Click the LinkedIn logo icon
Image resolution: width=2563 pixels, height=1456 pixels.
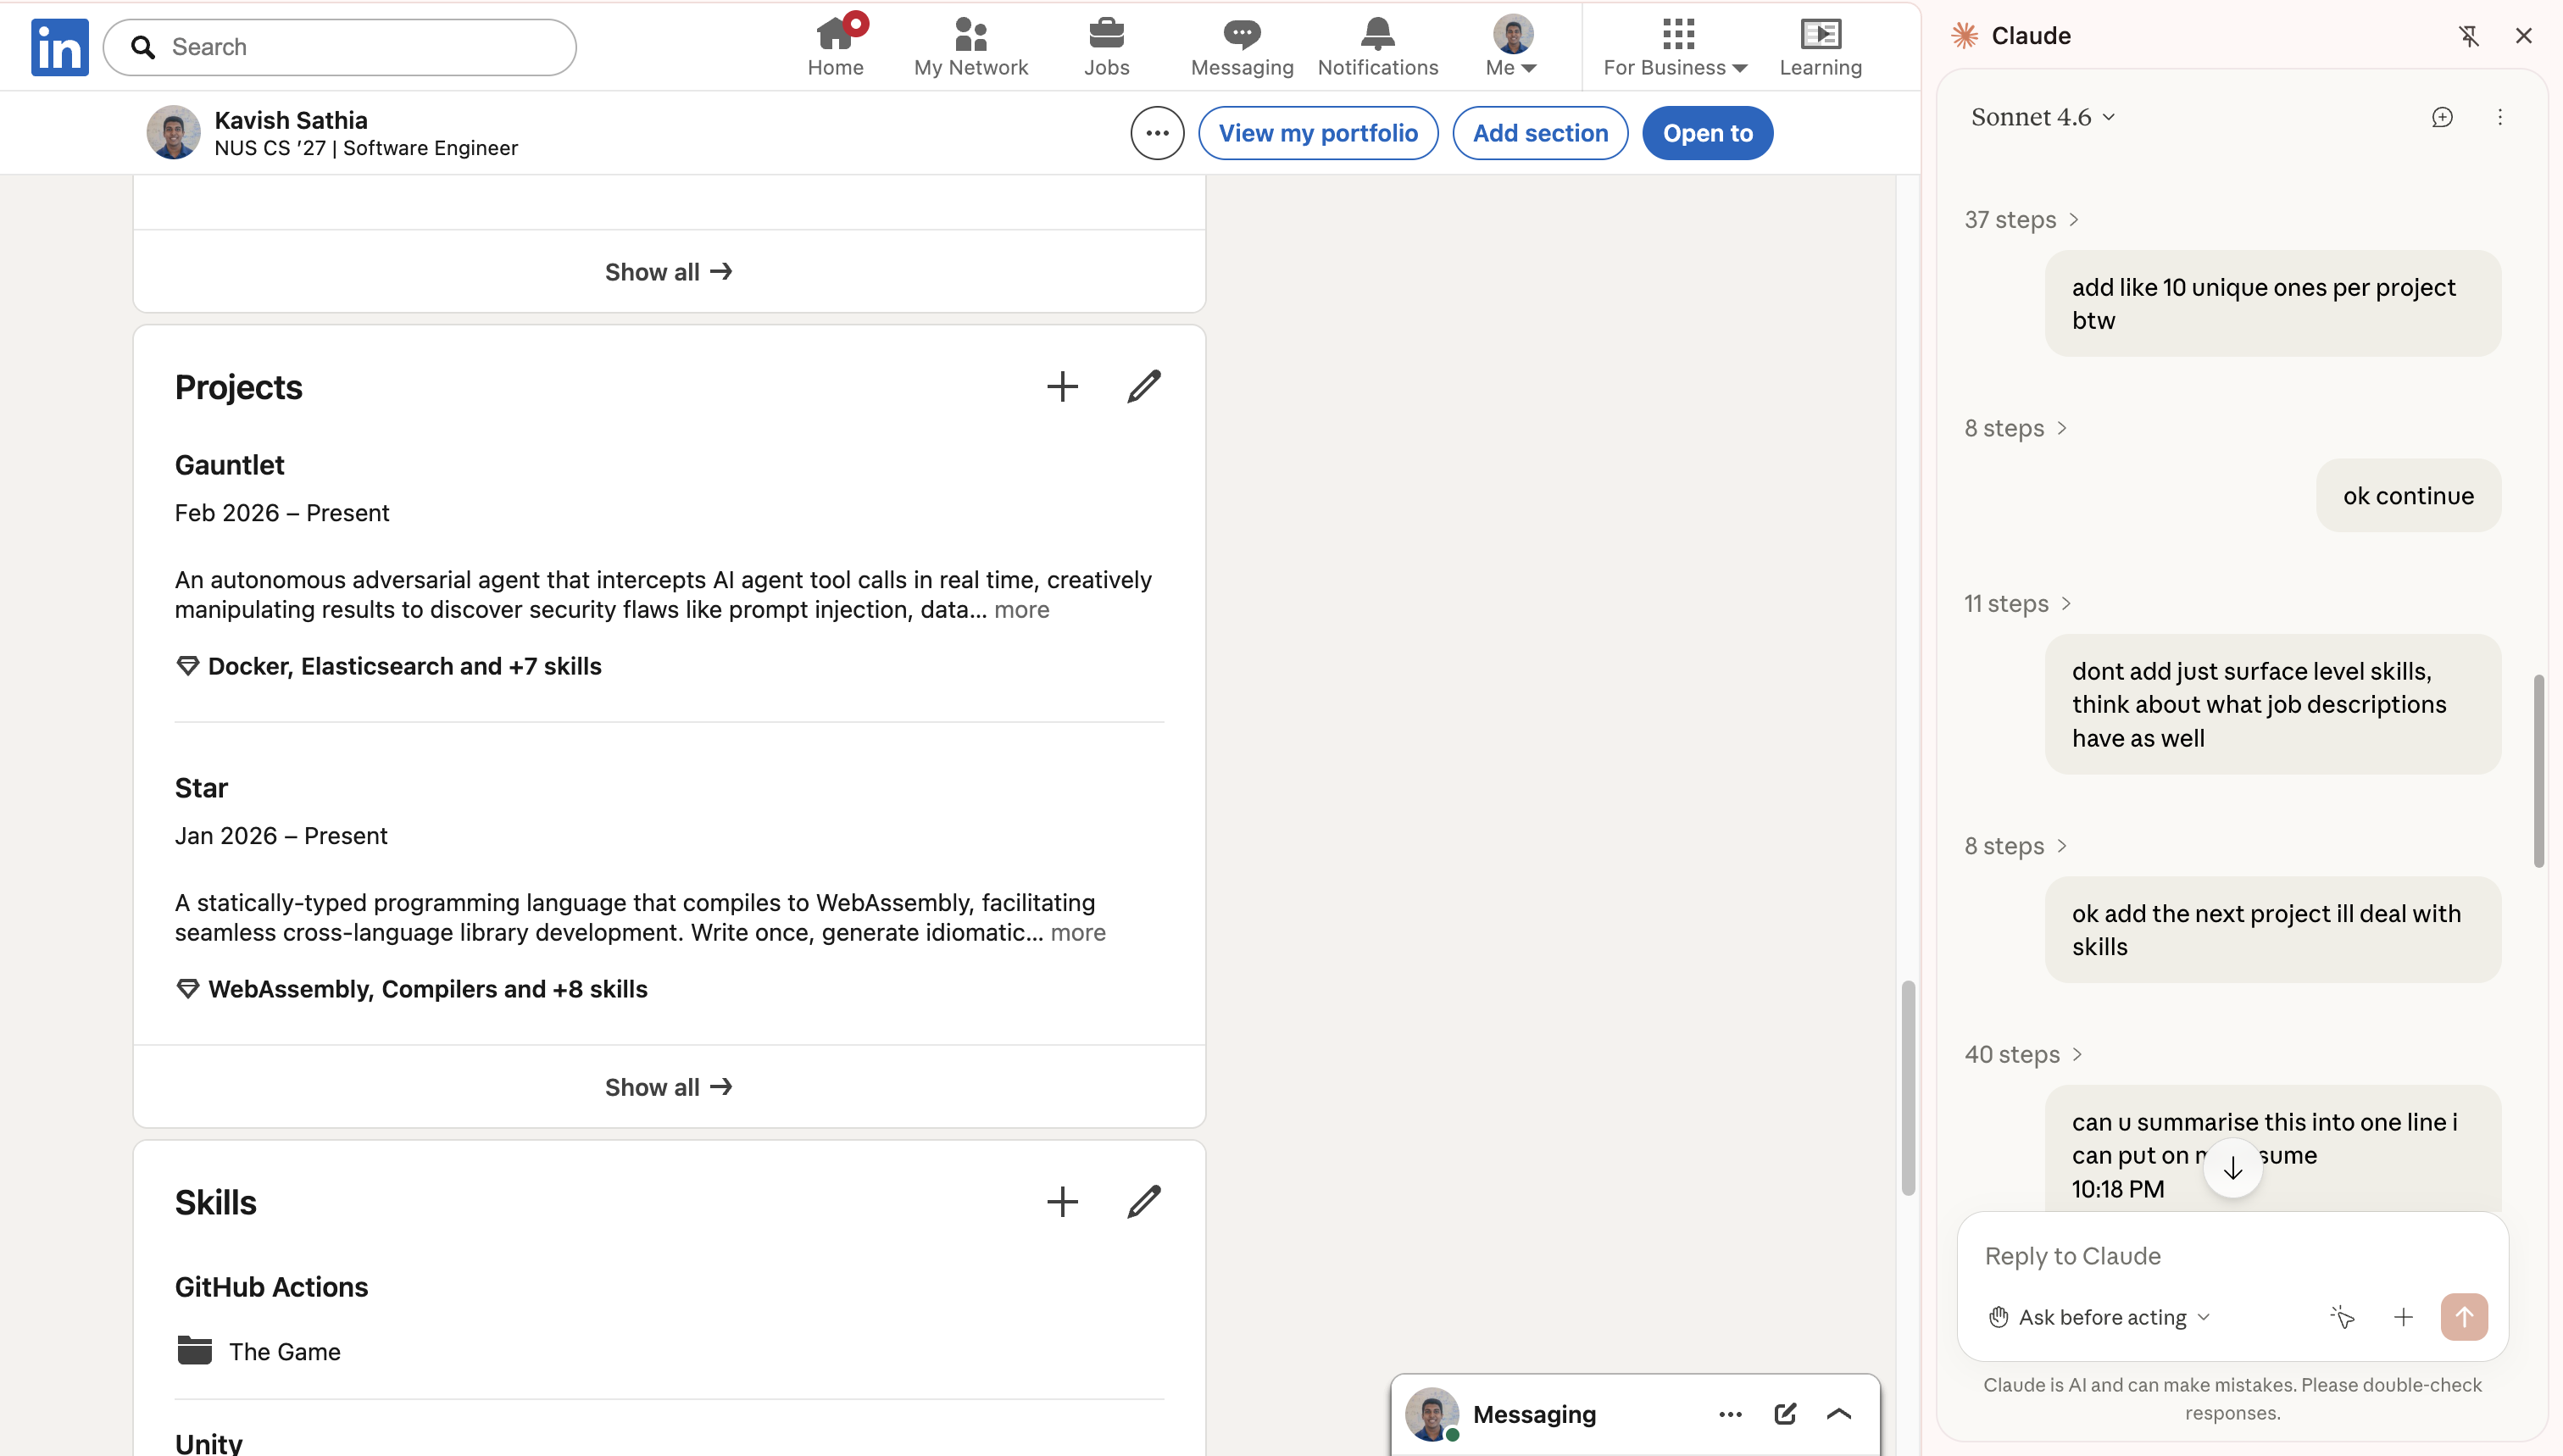tap(59, 46)
